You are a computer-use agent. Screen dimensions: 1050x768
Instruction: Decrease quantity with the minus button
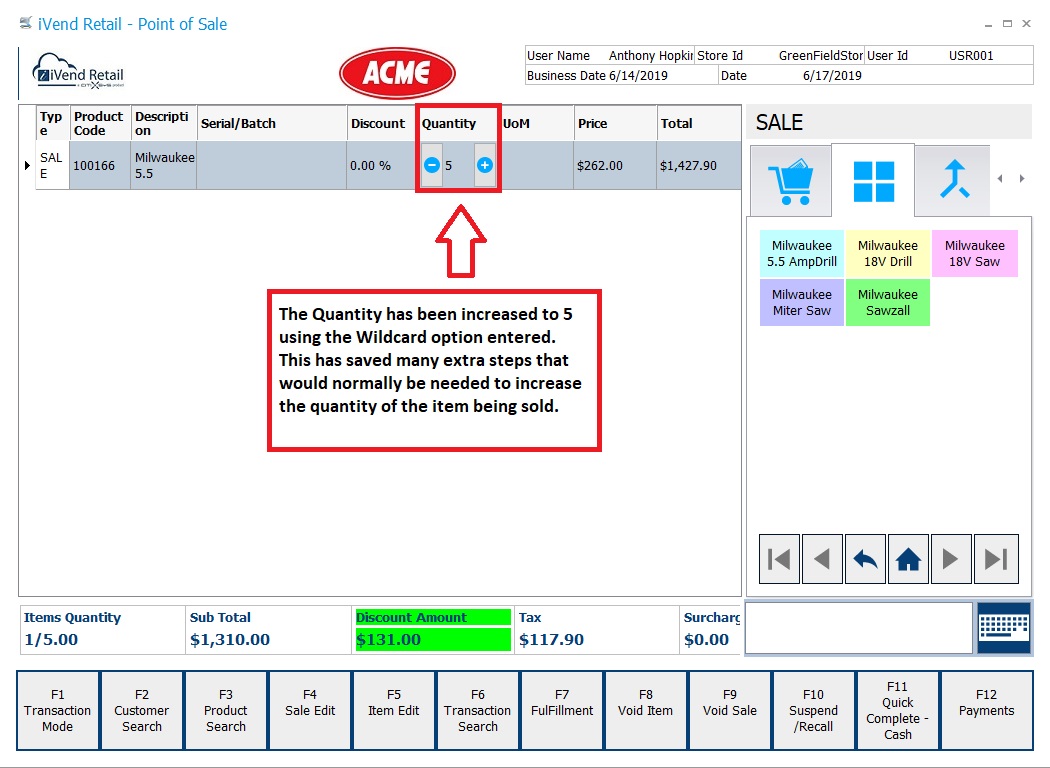432,165
